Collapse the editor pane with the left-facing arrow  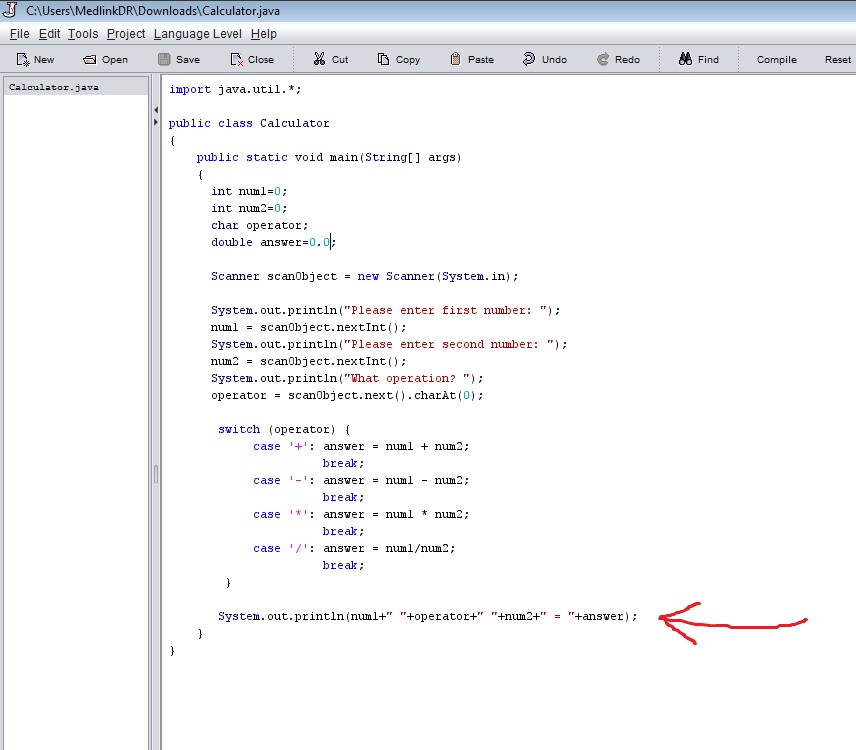click(155, 108)
